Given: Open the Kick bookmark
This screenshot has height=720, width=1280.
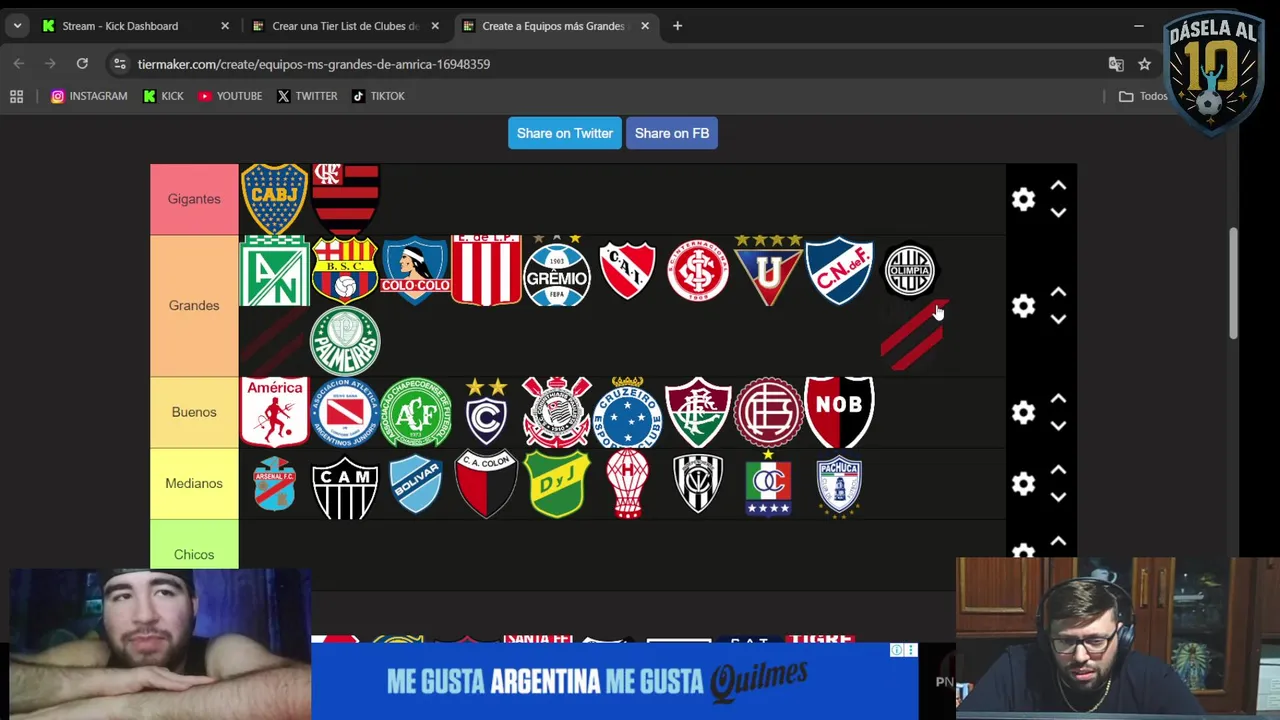Looking at the screenshot, I should click(x=163, y=96).
